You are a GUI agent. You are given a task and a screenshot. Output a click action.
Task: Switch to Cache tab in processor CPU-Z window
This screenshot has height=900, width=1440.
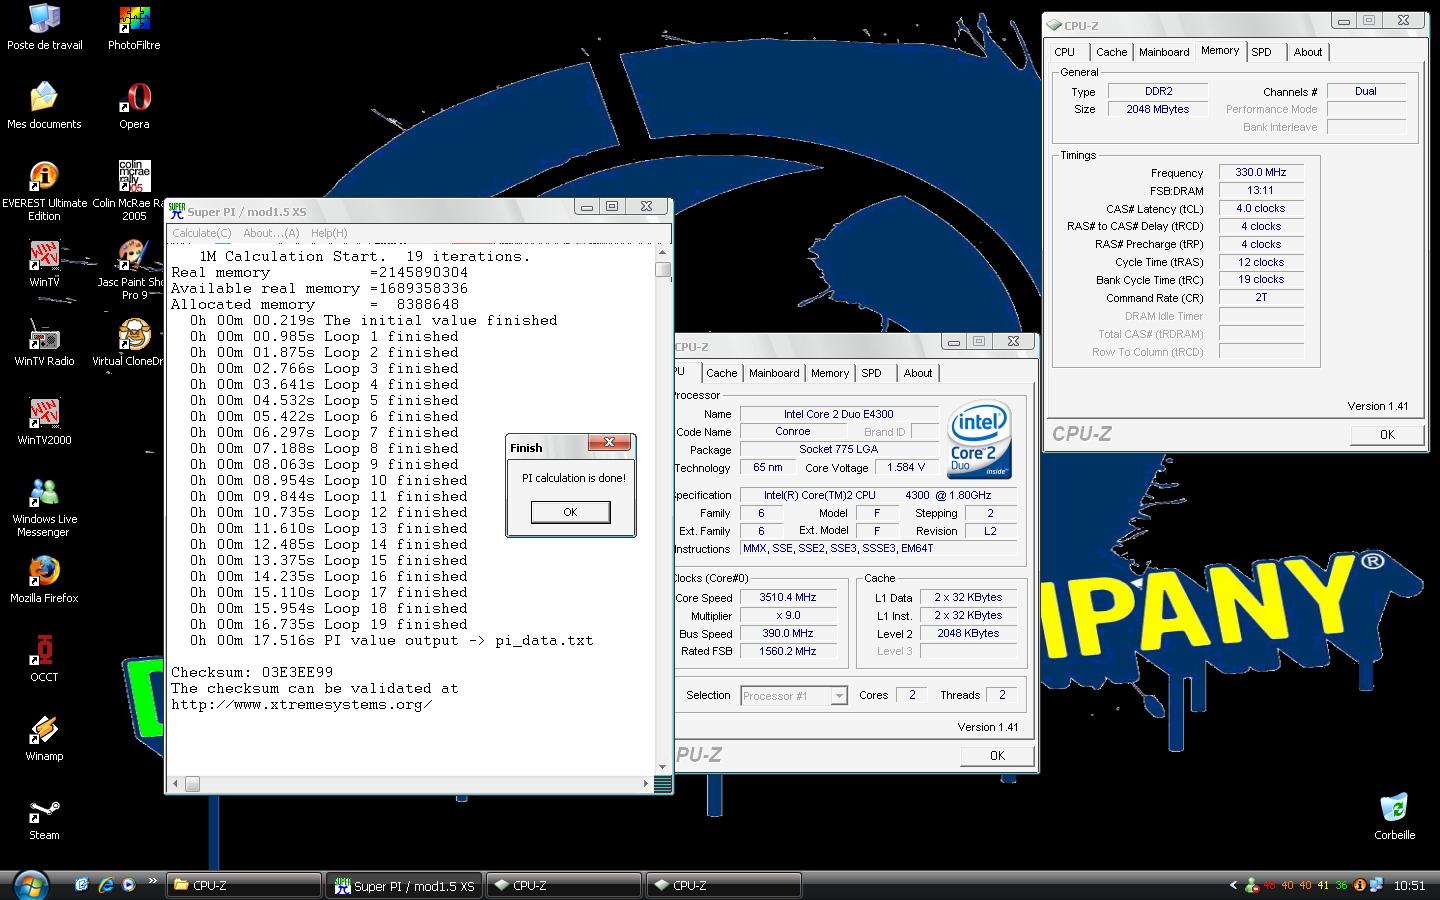point(721,373)
